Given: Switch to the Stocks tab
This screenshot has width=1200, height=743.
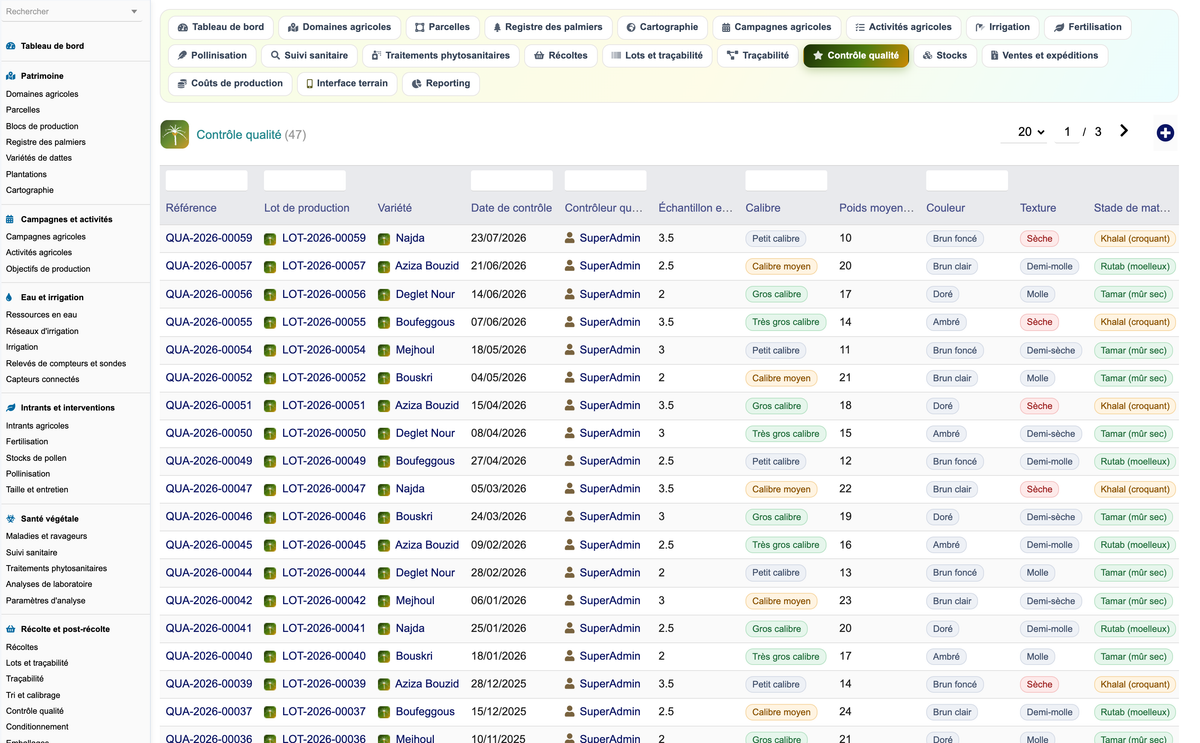Looking at the screenshot, I should pos(945,55).
